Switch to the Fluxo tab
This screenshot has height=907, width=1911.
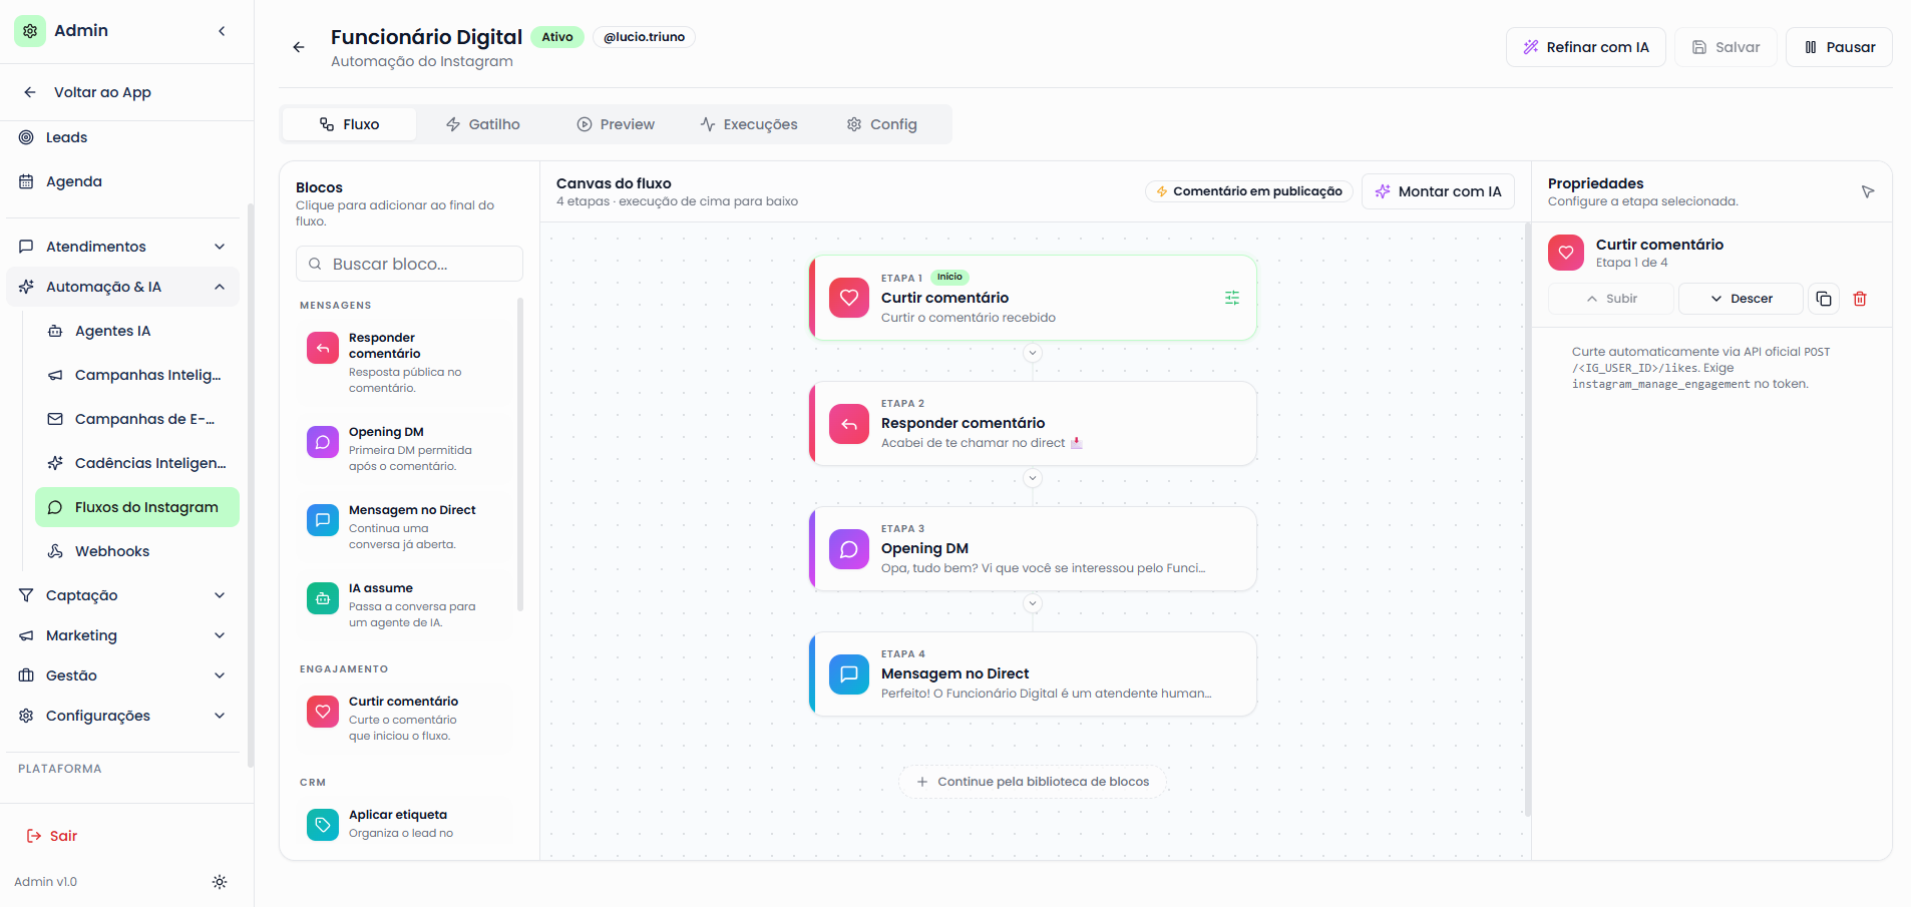[x=349, y=124]
